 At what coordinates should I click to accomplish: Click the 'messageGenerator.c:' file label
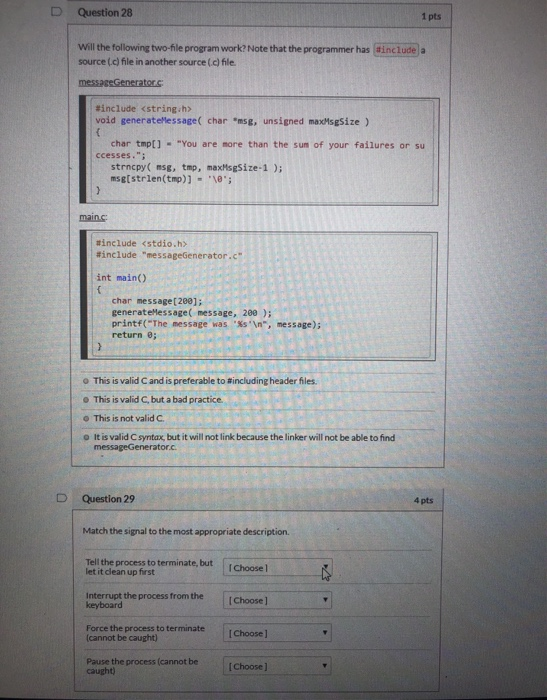tap(121, 82)
